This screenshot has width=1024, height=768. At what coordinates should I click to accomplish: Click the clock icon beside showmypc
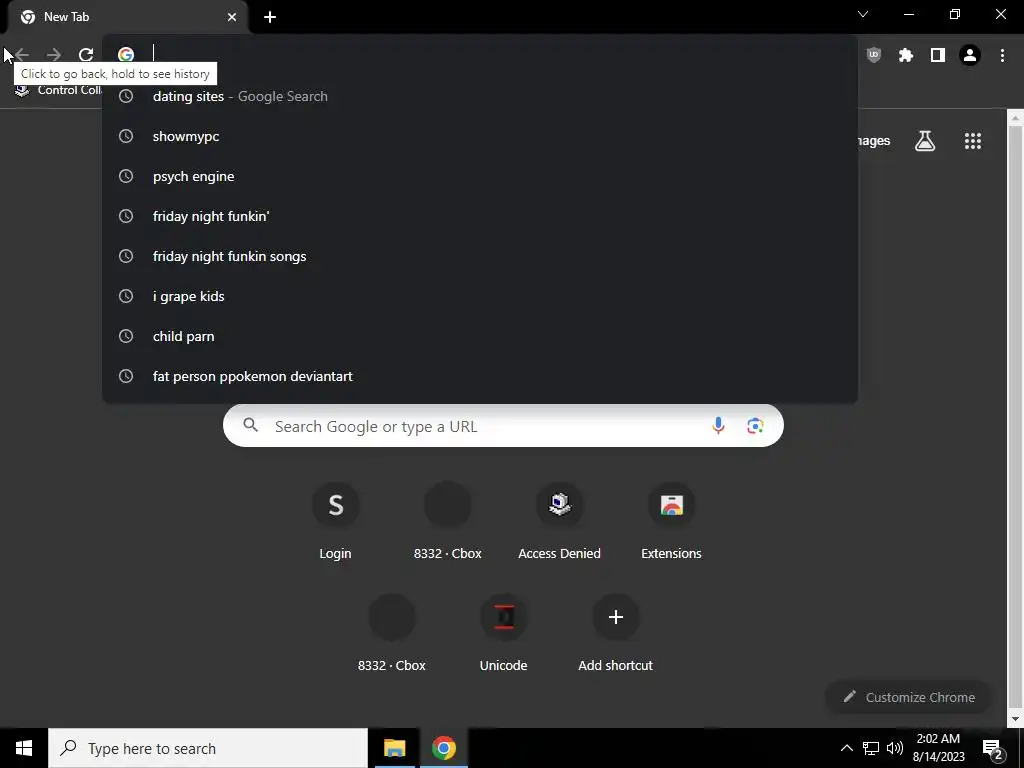(x=125, y=136)
